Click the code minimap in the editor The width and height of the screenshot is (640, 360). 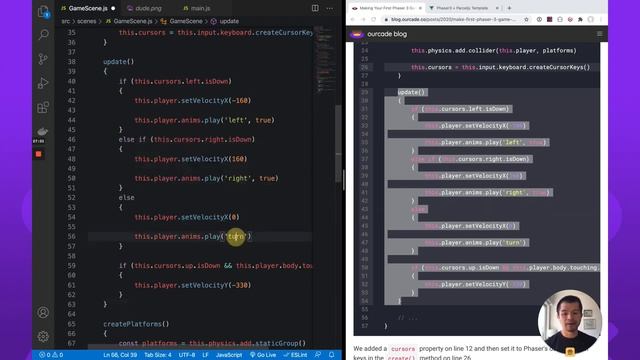click(x=325, y=59)
